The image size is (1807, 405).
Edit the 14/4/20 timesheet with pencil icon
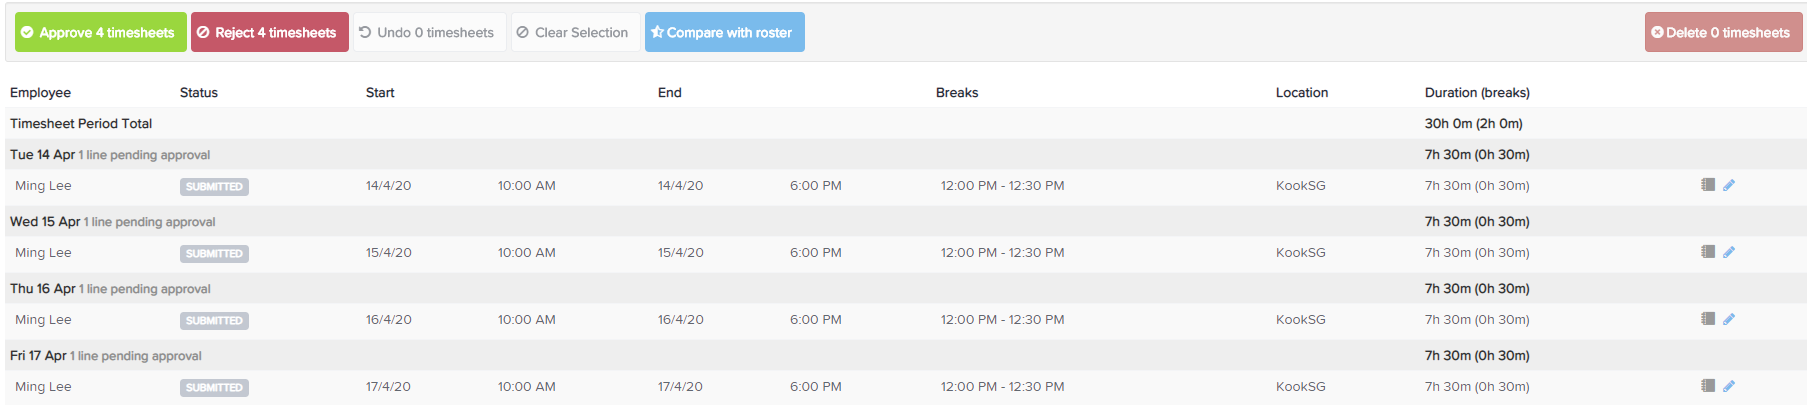click(x=1729, y=185)
